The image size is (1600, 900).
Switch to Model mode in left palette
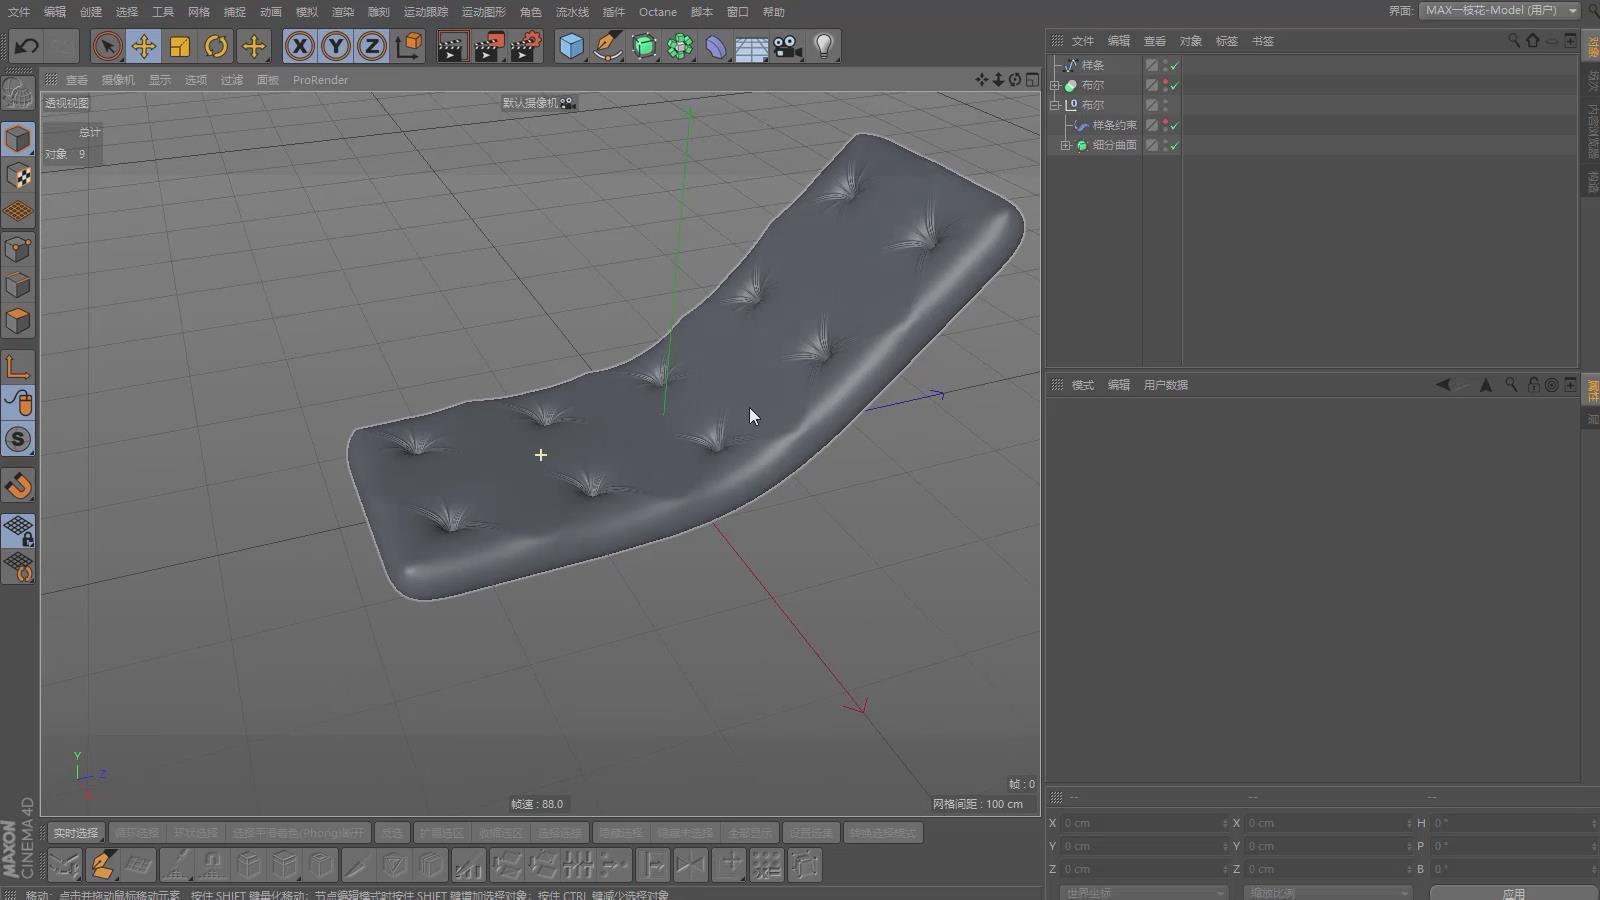click(18, 139)
